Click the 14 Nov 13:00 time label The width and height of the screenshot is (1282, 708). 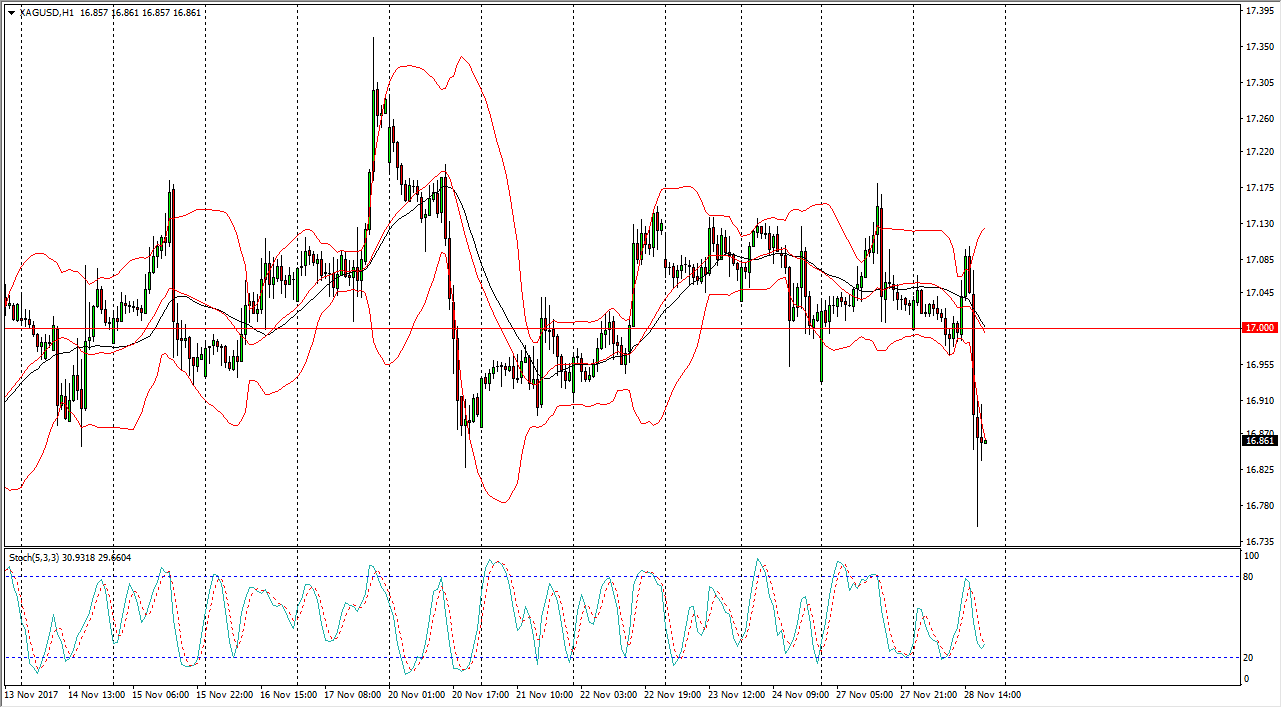point(97,694)
